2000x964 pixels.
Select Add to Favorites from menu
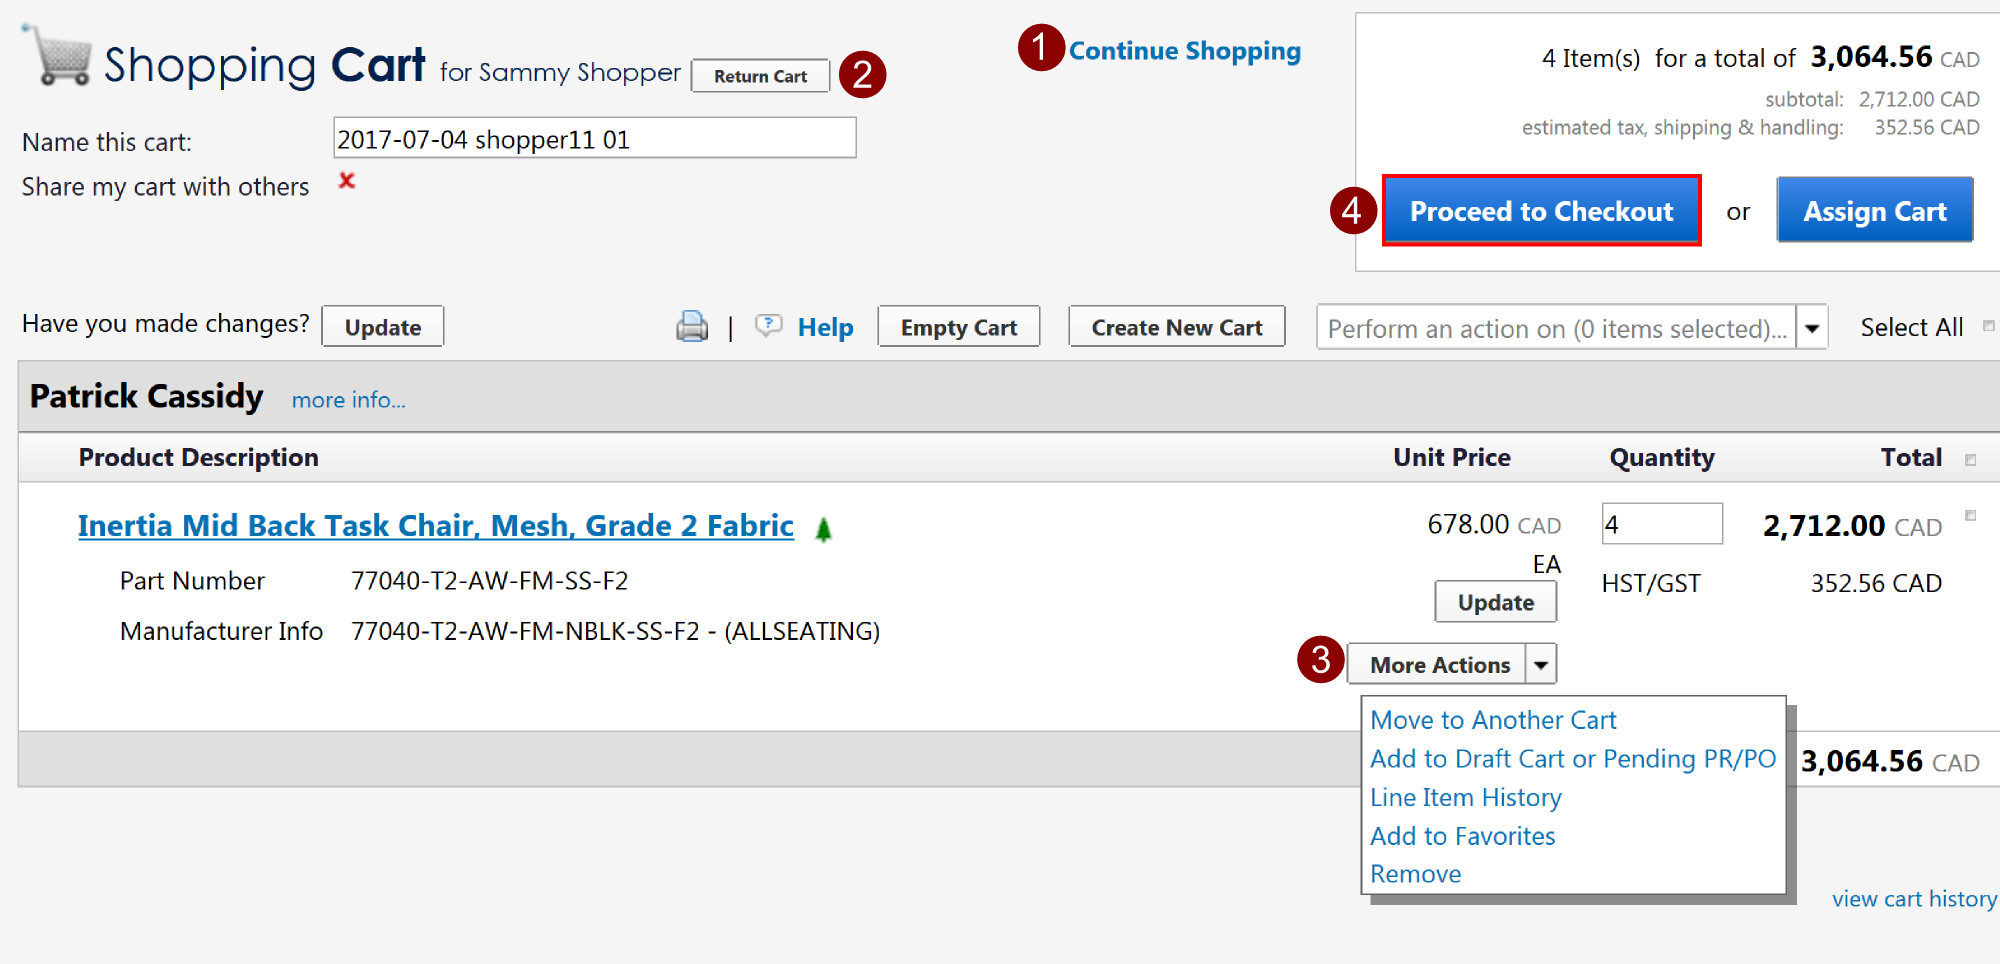(1462, 836)
